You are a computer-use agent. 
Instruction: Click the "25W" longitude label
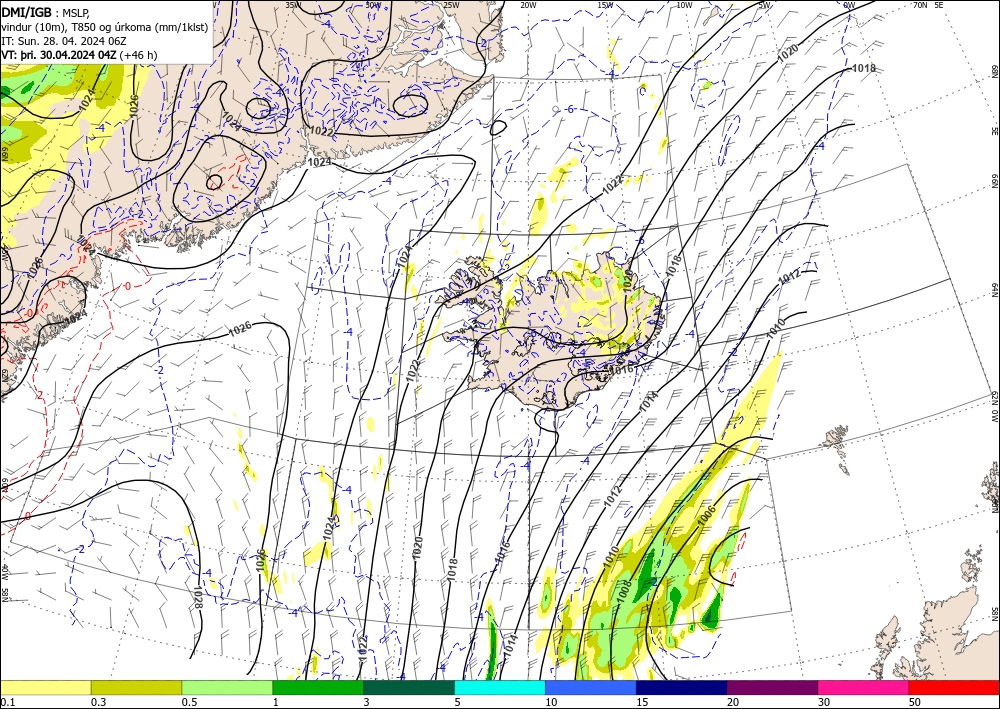point(451,5)
